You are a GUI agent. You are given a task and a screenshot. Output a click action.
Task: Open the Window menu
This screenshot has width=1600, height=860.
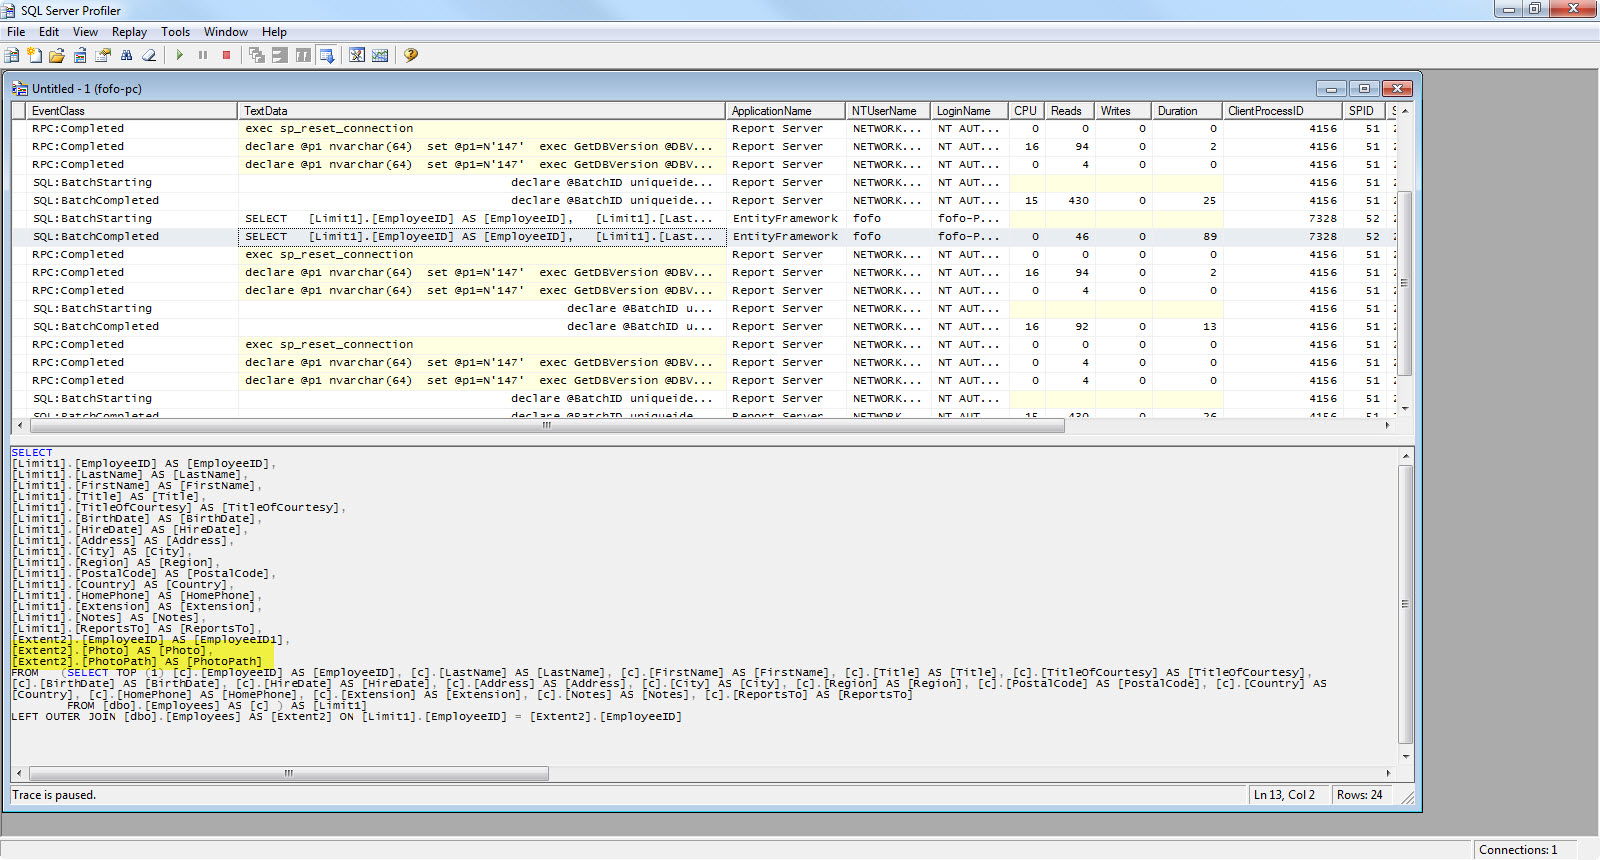tap(226, 32)
